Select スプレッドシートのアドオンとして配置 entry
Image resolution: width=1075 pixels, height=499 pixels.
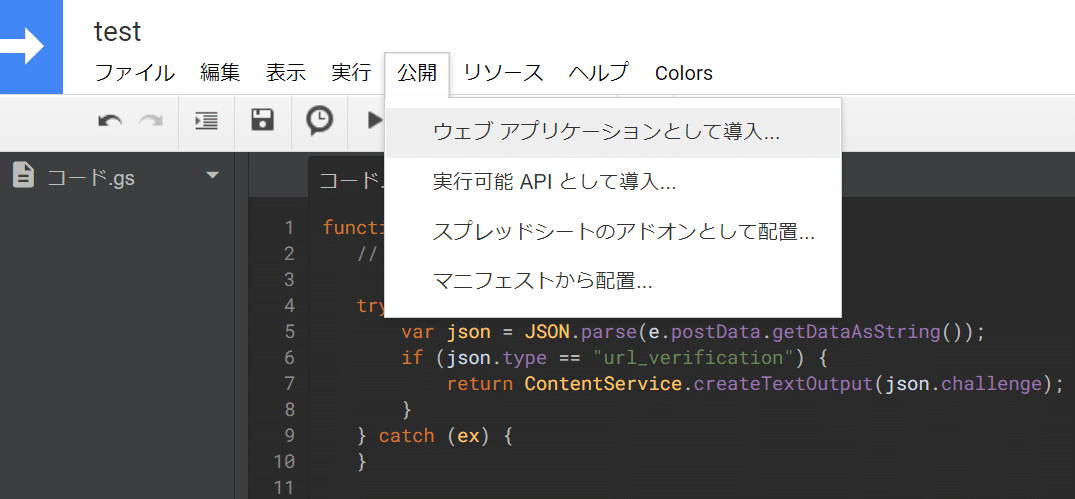tap(624, 232)
